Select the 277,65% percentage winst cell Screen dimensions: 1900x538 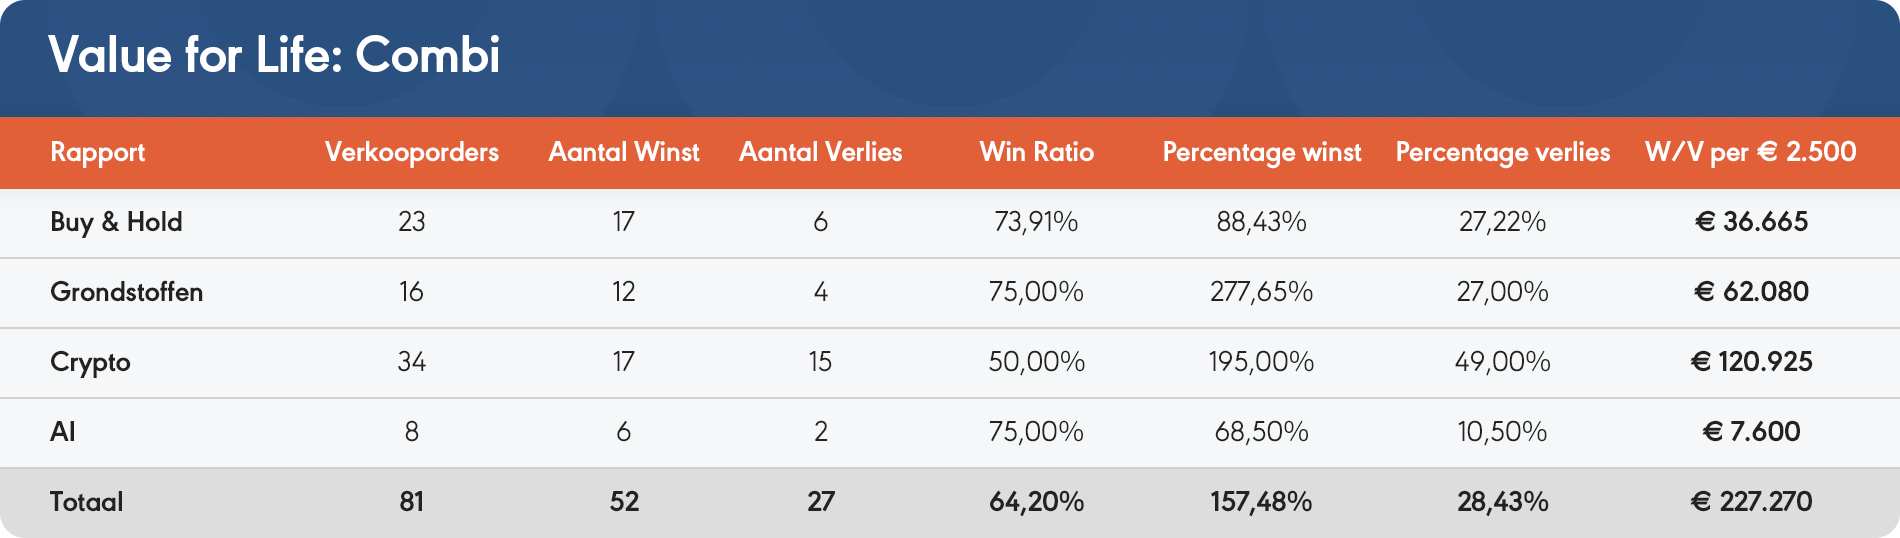pyautogui.click(x=1262, y=292)
